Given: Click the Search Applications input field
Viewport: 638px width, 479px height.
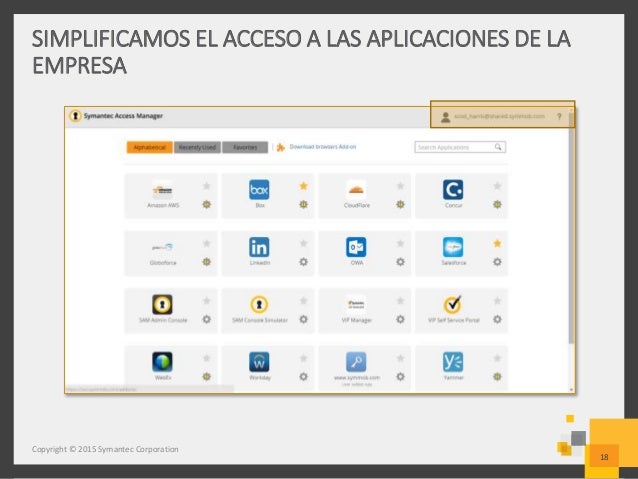Looking at the screenshot, I should tap(460, 147).
